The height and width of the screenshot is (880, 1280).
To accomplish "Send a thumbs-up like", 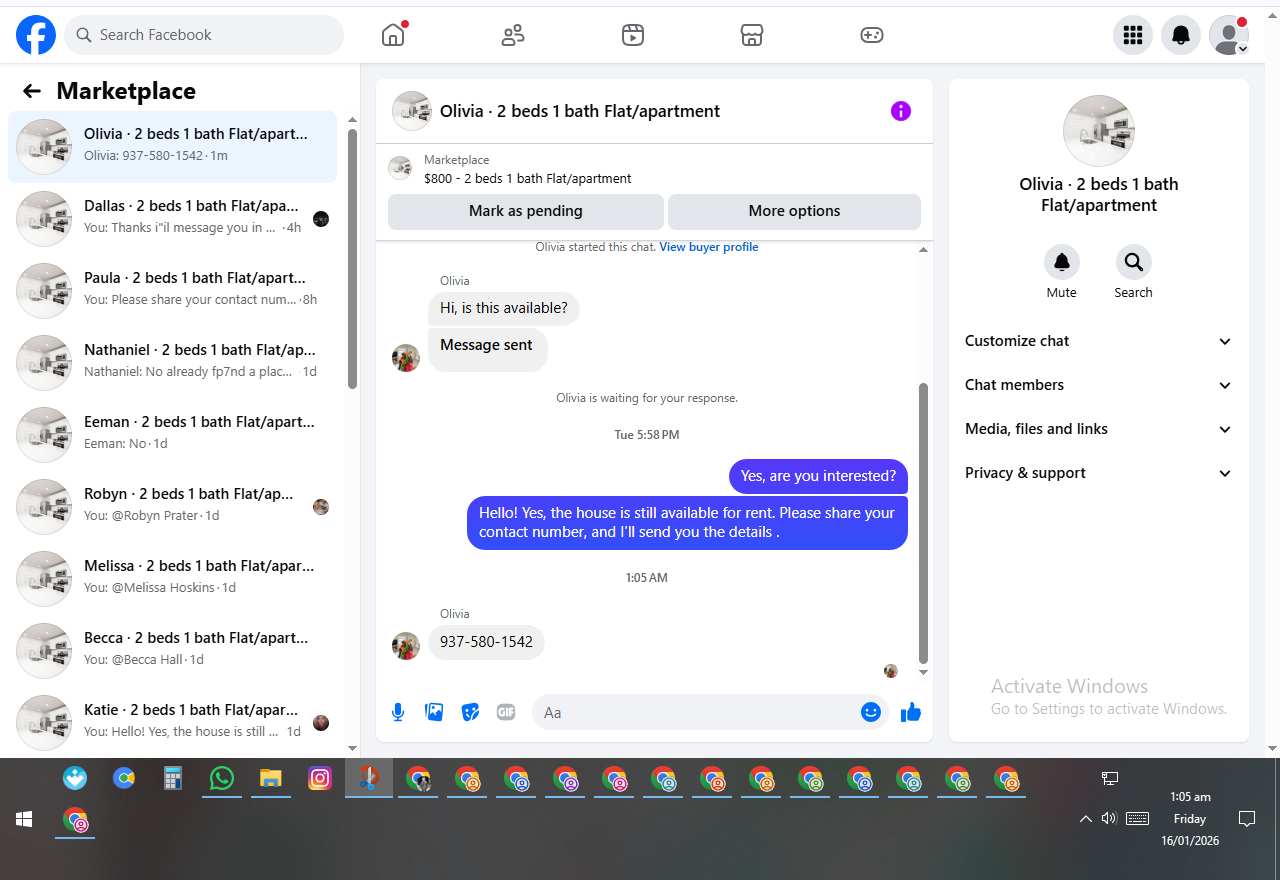I will (x=911, y=712).
